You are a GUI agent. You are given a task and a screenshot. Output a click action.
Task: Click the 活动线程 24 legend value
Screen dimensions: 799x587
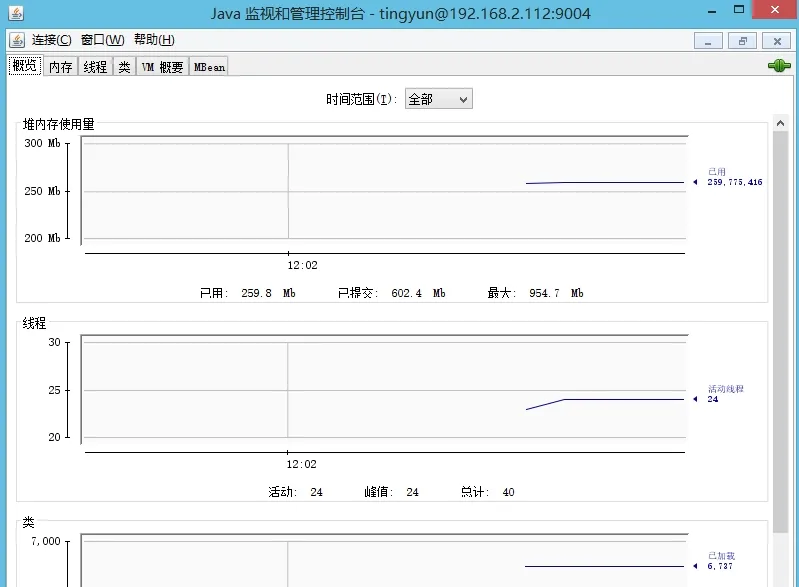tap(712, 399)
